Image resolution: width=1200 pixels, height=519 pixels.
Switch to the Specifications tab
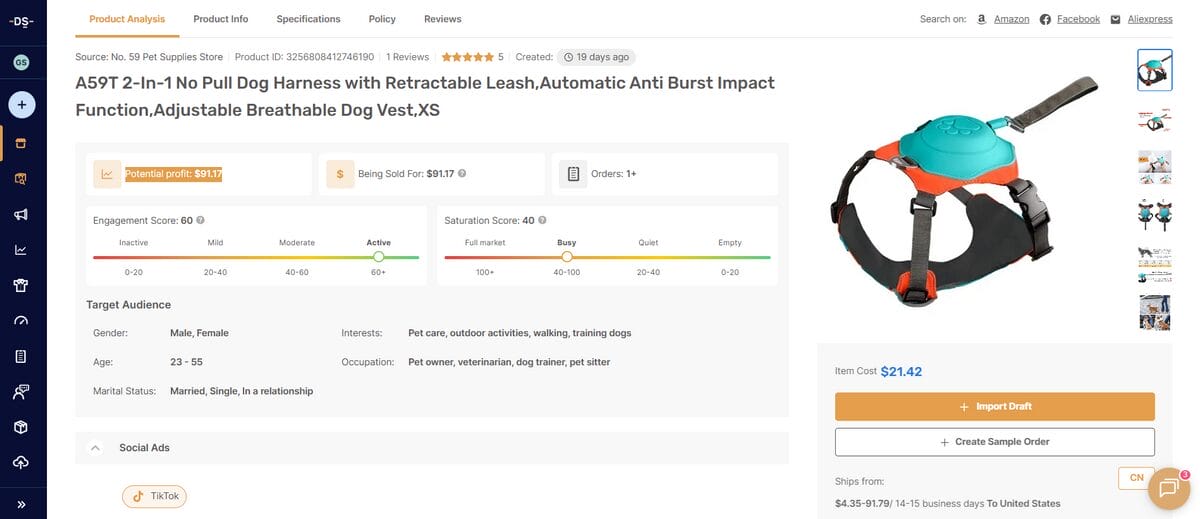tap(308, 19)
